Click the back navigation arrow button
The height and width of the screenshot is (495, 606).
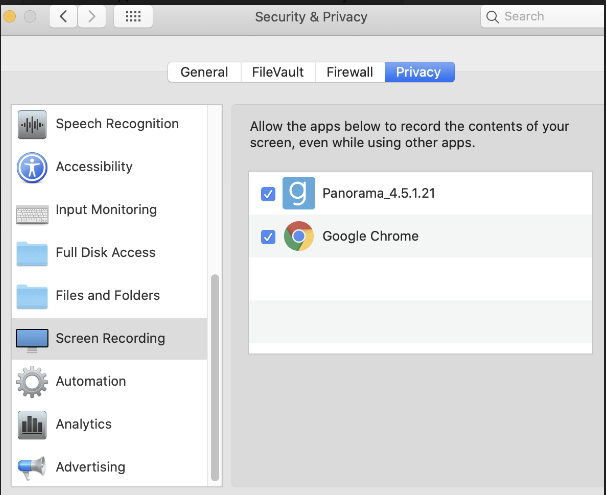[63, 17]
